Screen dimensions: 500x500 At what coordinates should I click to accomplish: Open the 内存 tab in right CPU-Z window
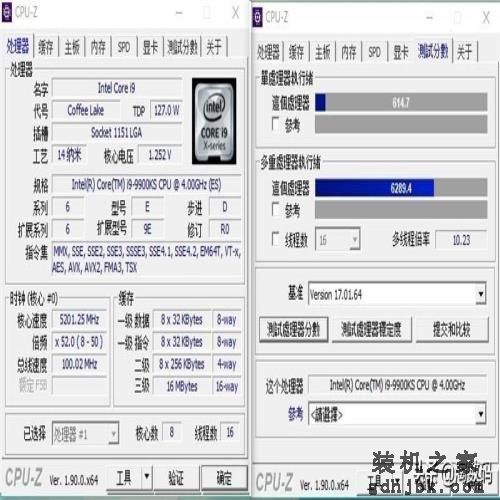[349, 52]
